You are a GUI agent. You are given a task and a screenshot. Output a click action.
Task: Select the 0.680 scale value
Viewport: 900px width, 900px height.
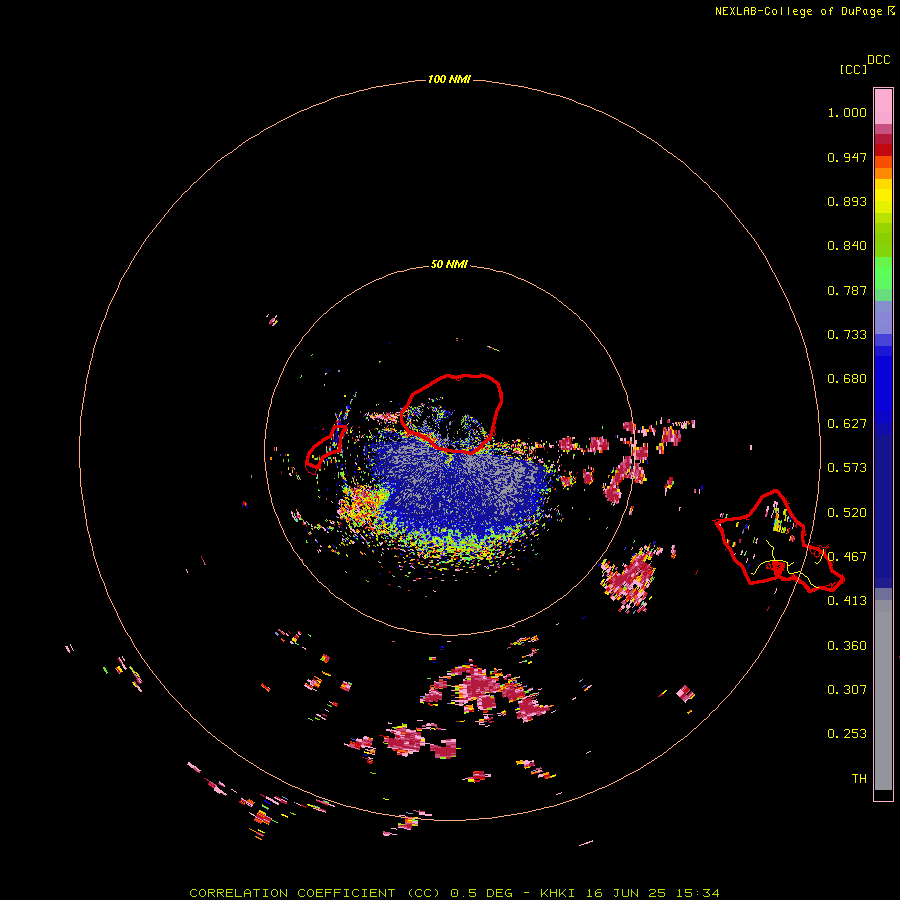coord(847,379)
